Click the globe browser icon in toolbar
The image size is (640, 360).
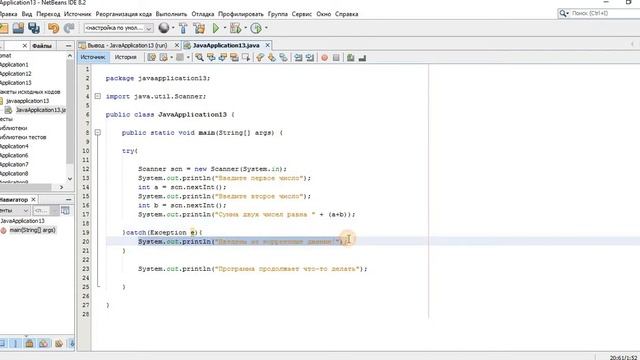click(x=164, y=28)
